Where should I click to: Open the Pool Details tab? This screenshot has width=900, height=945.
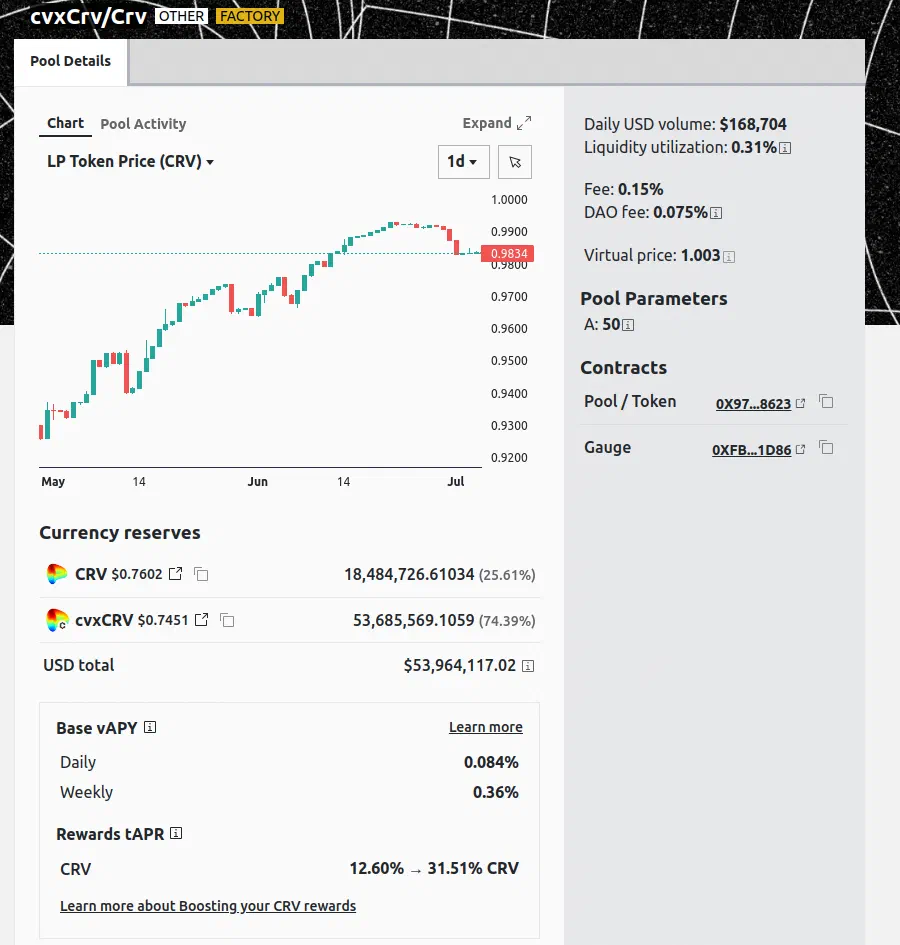pos(71,61)
